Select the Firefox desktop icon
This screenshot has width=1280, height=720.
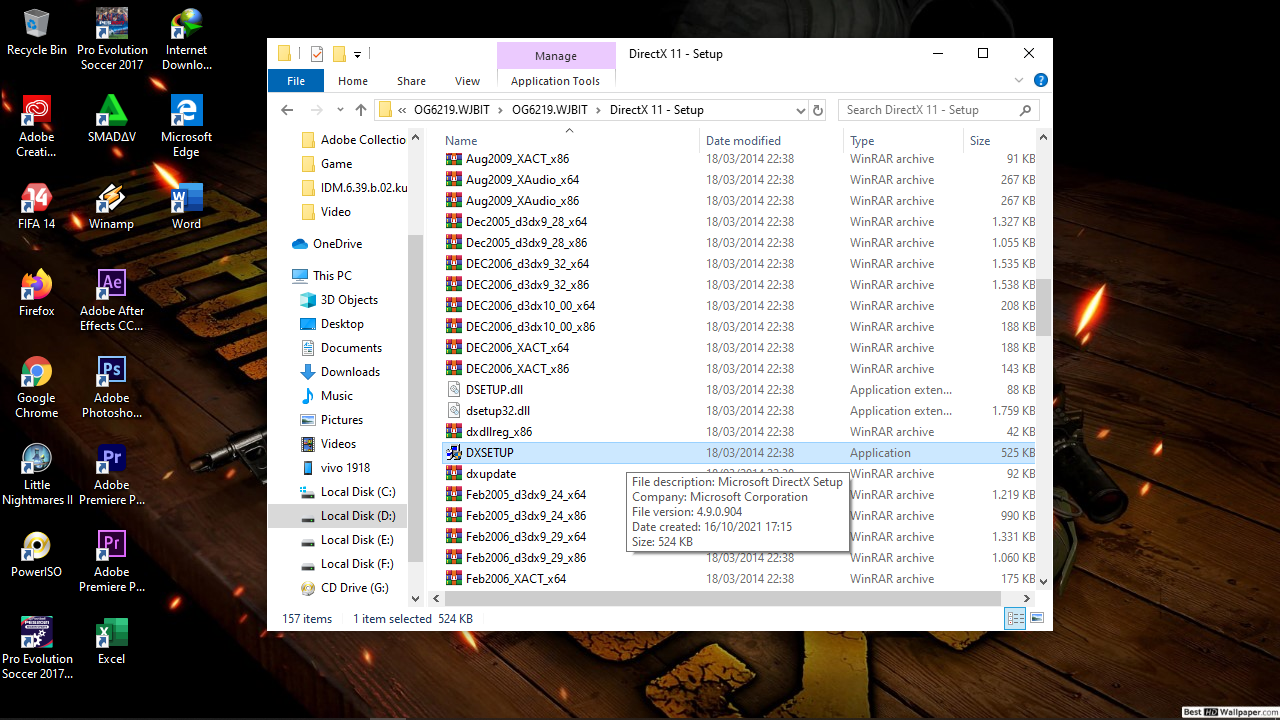(x=36, y=293)
